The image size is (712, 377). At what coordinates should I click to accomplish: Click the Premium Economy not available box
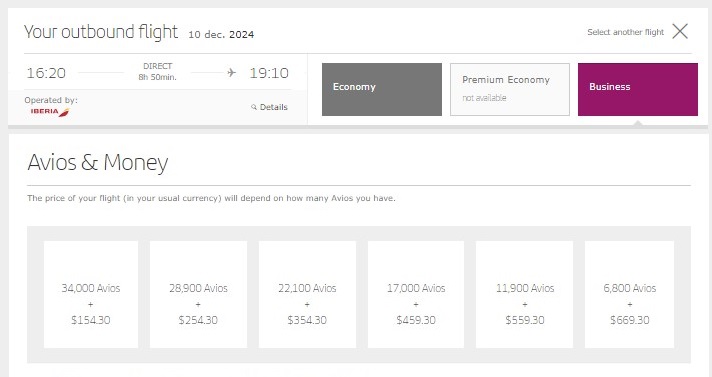[x=509, y=89]
